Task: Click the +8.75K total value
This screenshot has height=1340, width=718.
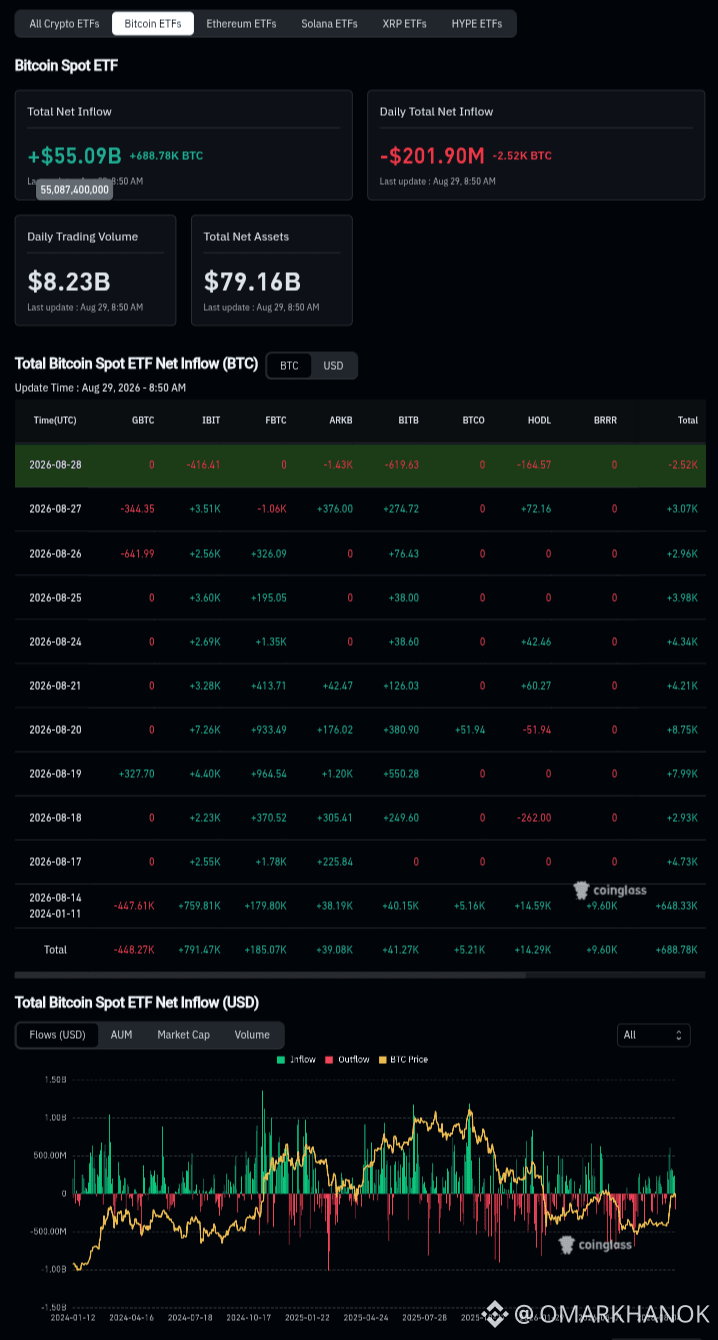Action: pos(682,729)
